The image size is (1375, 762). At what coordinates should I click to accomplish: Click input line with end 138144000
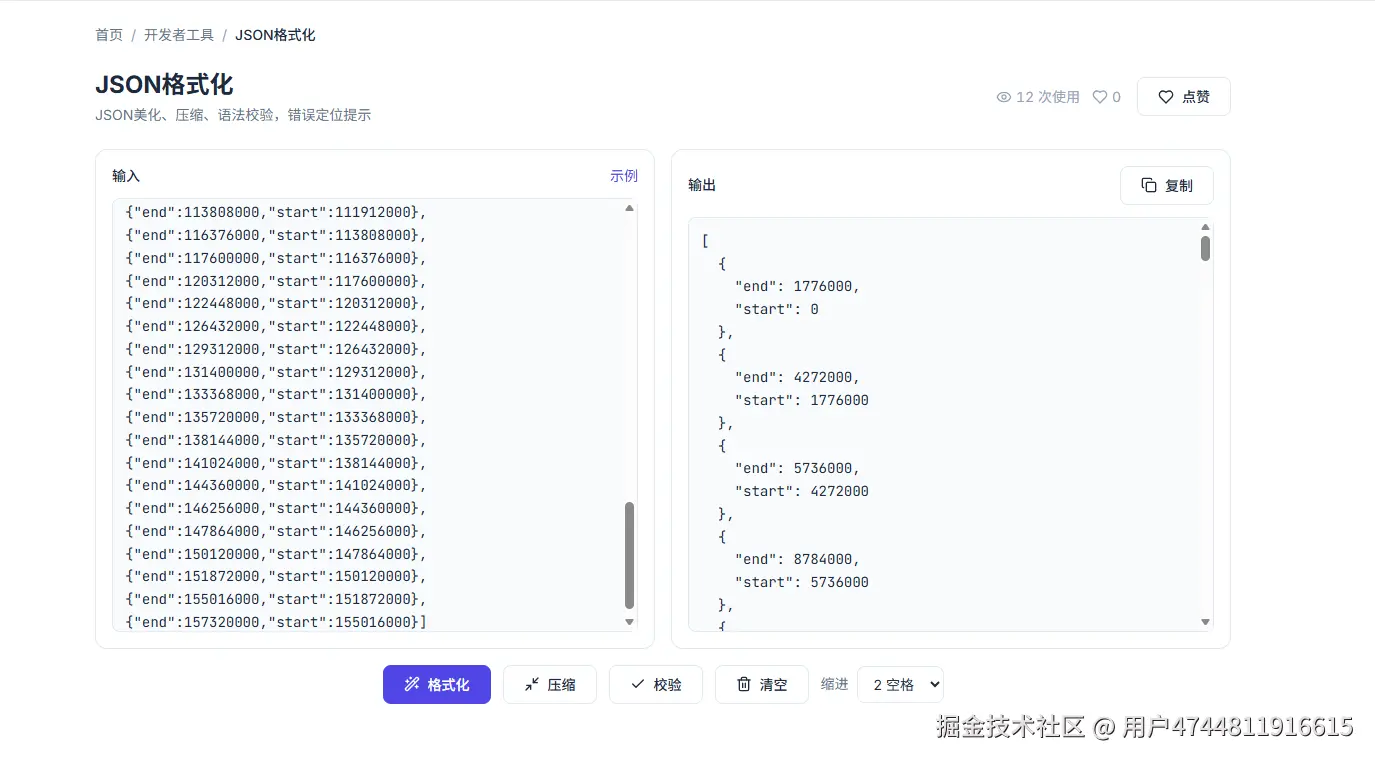point(276,440)
